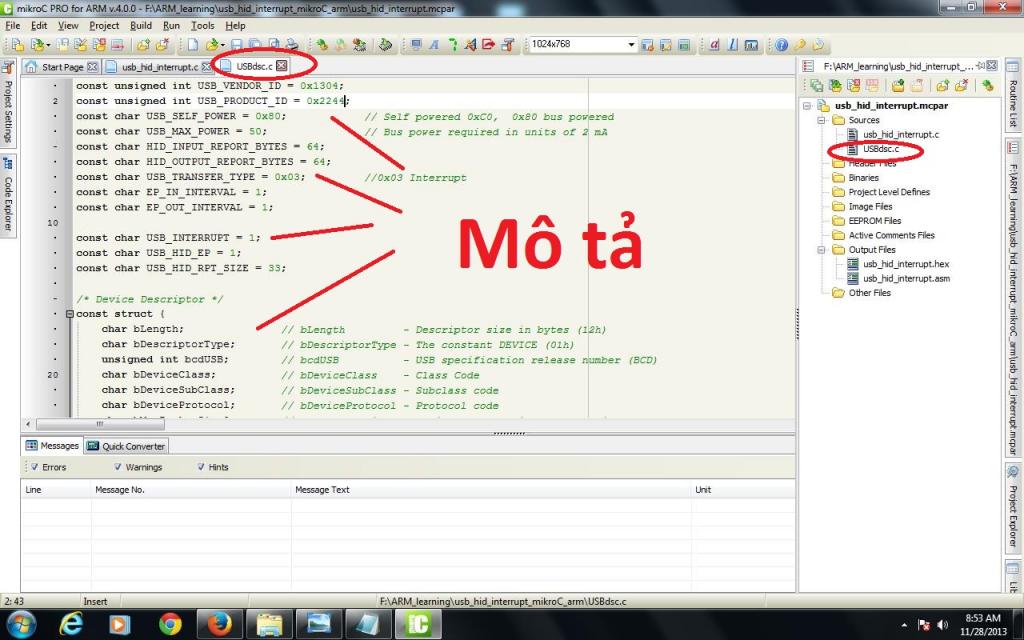Open the Code Explorer side tab

pyautogui.click(x=8, y=195)
